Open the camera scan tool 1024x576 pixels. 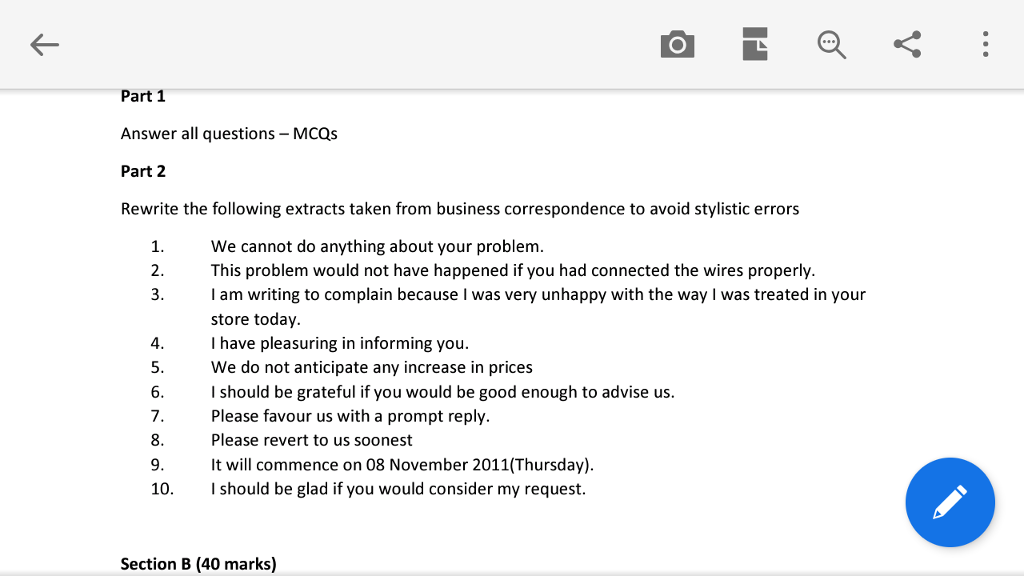[x=677, y=44]
